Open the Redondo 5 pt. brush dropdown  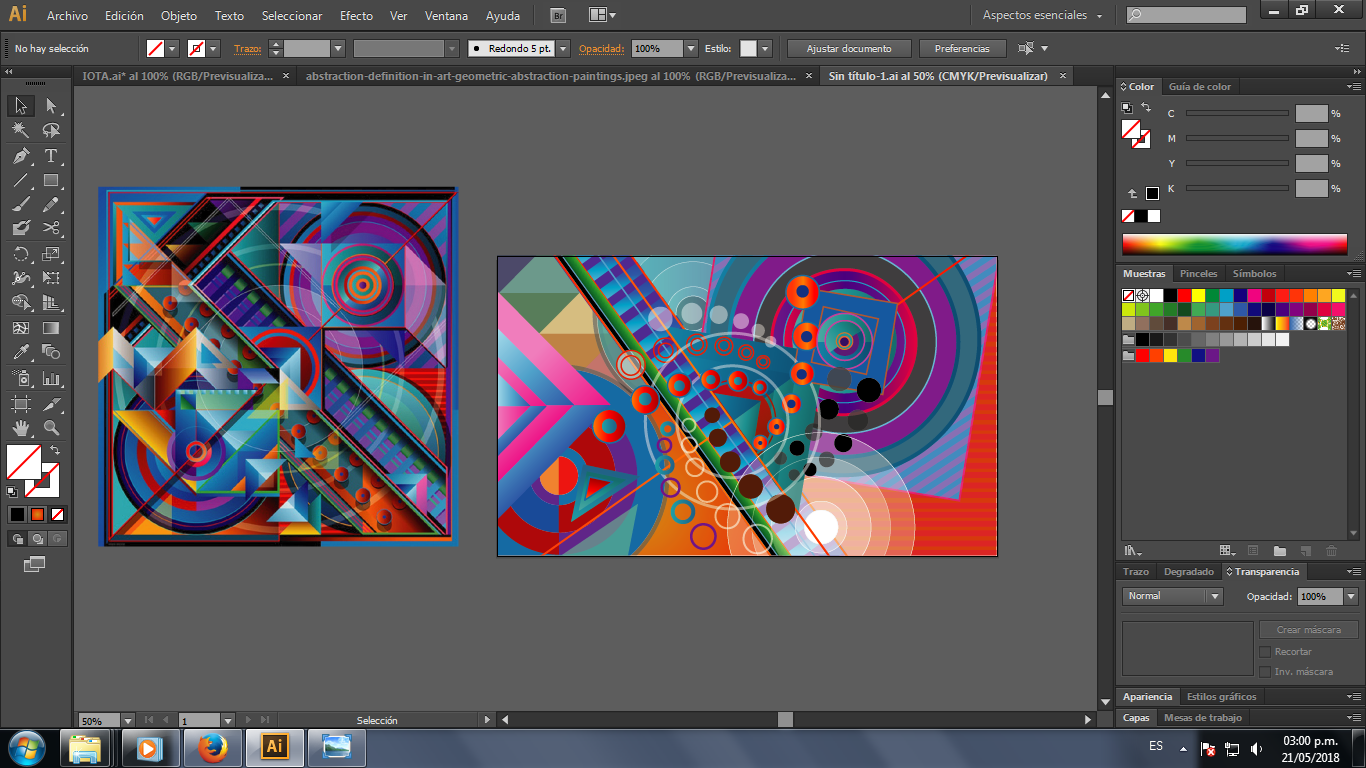click(563, 48)
